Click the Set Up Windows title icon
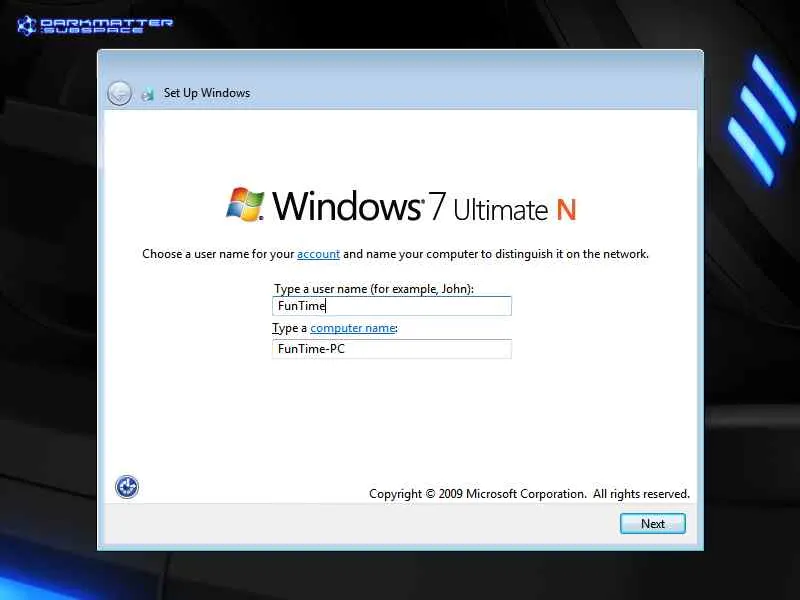 147,94
